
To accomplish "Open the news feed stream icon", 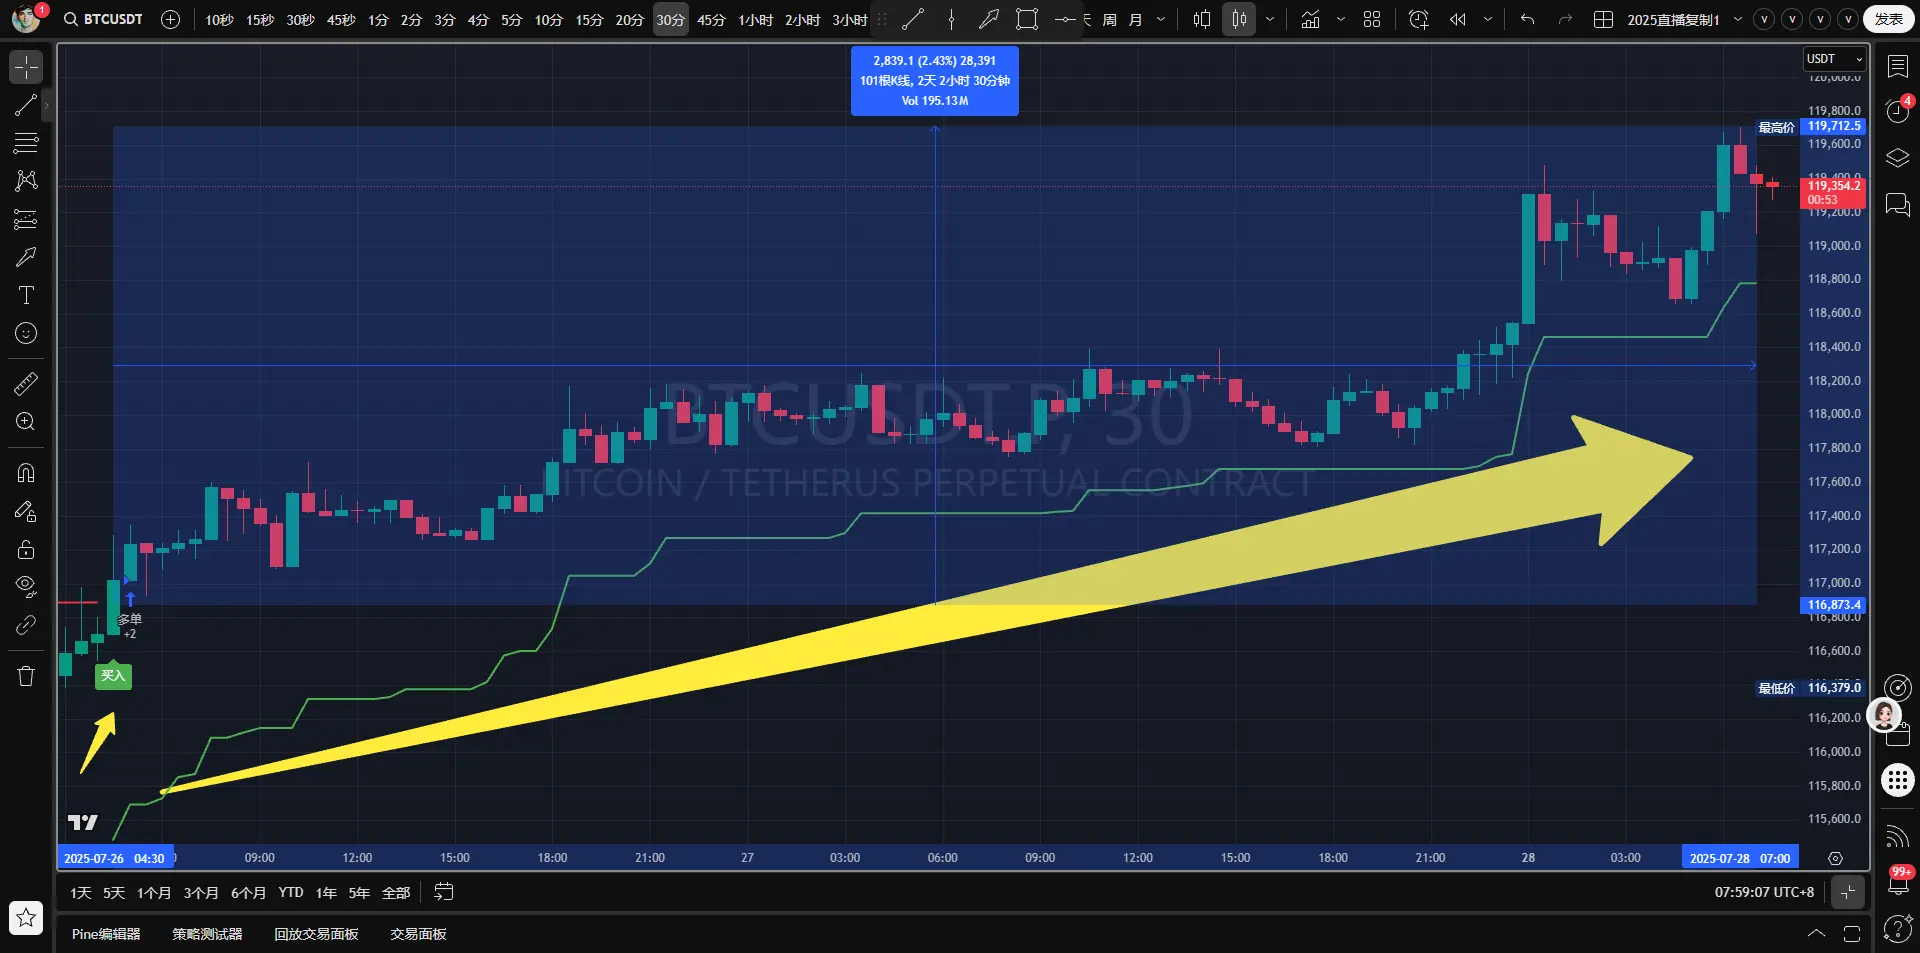I will click(1897, 836).
